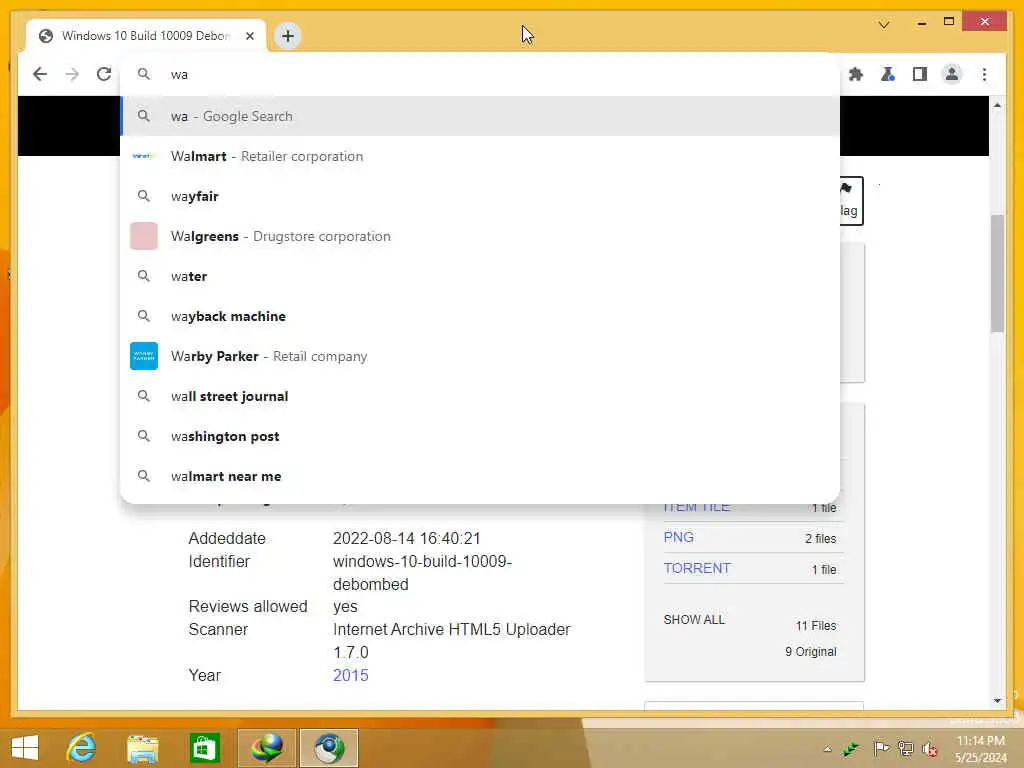Screen dimensions: 1024x768
Task: Choose the 'water' search suggestion
Action: click(480, 276)
